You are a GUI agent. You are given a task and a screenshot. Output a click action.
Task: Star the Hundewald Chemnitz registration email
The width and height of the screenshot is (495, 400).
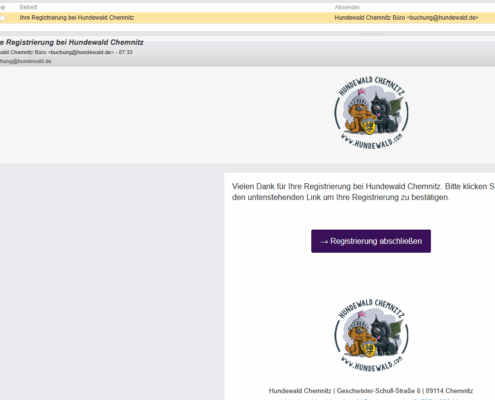click(x=2, y=18)
